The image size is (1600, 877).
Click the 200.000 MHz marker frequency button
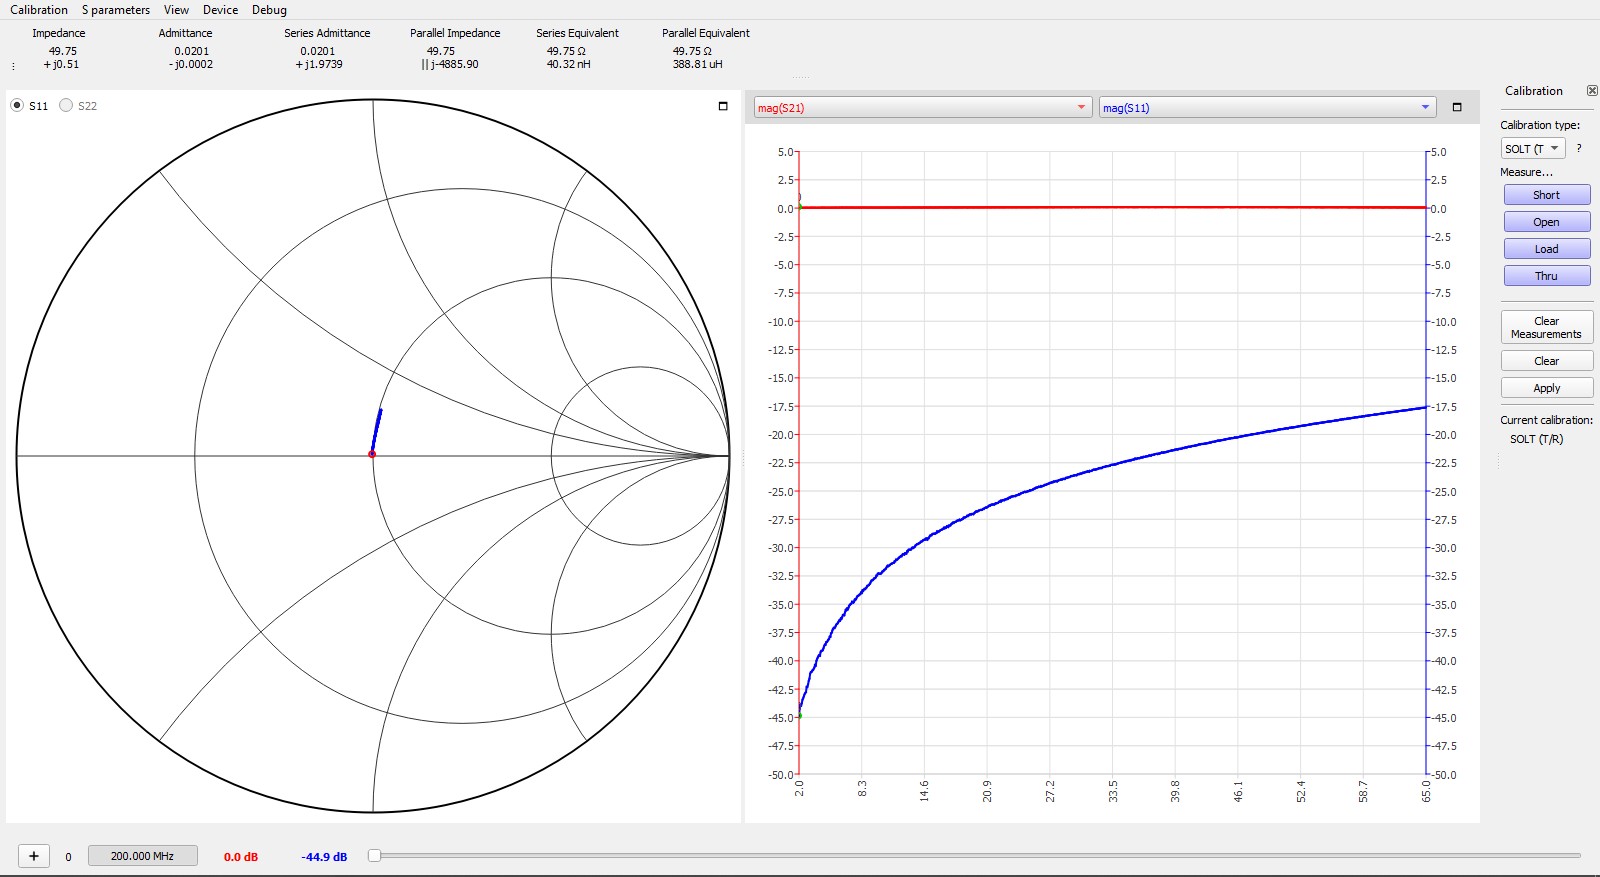pyautogui.click(x=142, y=856)
